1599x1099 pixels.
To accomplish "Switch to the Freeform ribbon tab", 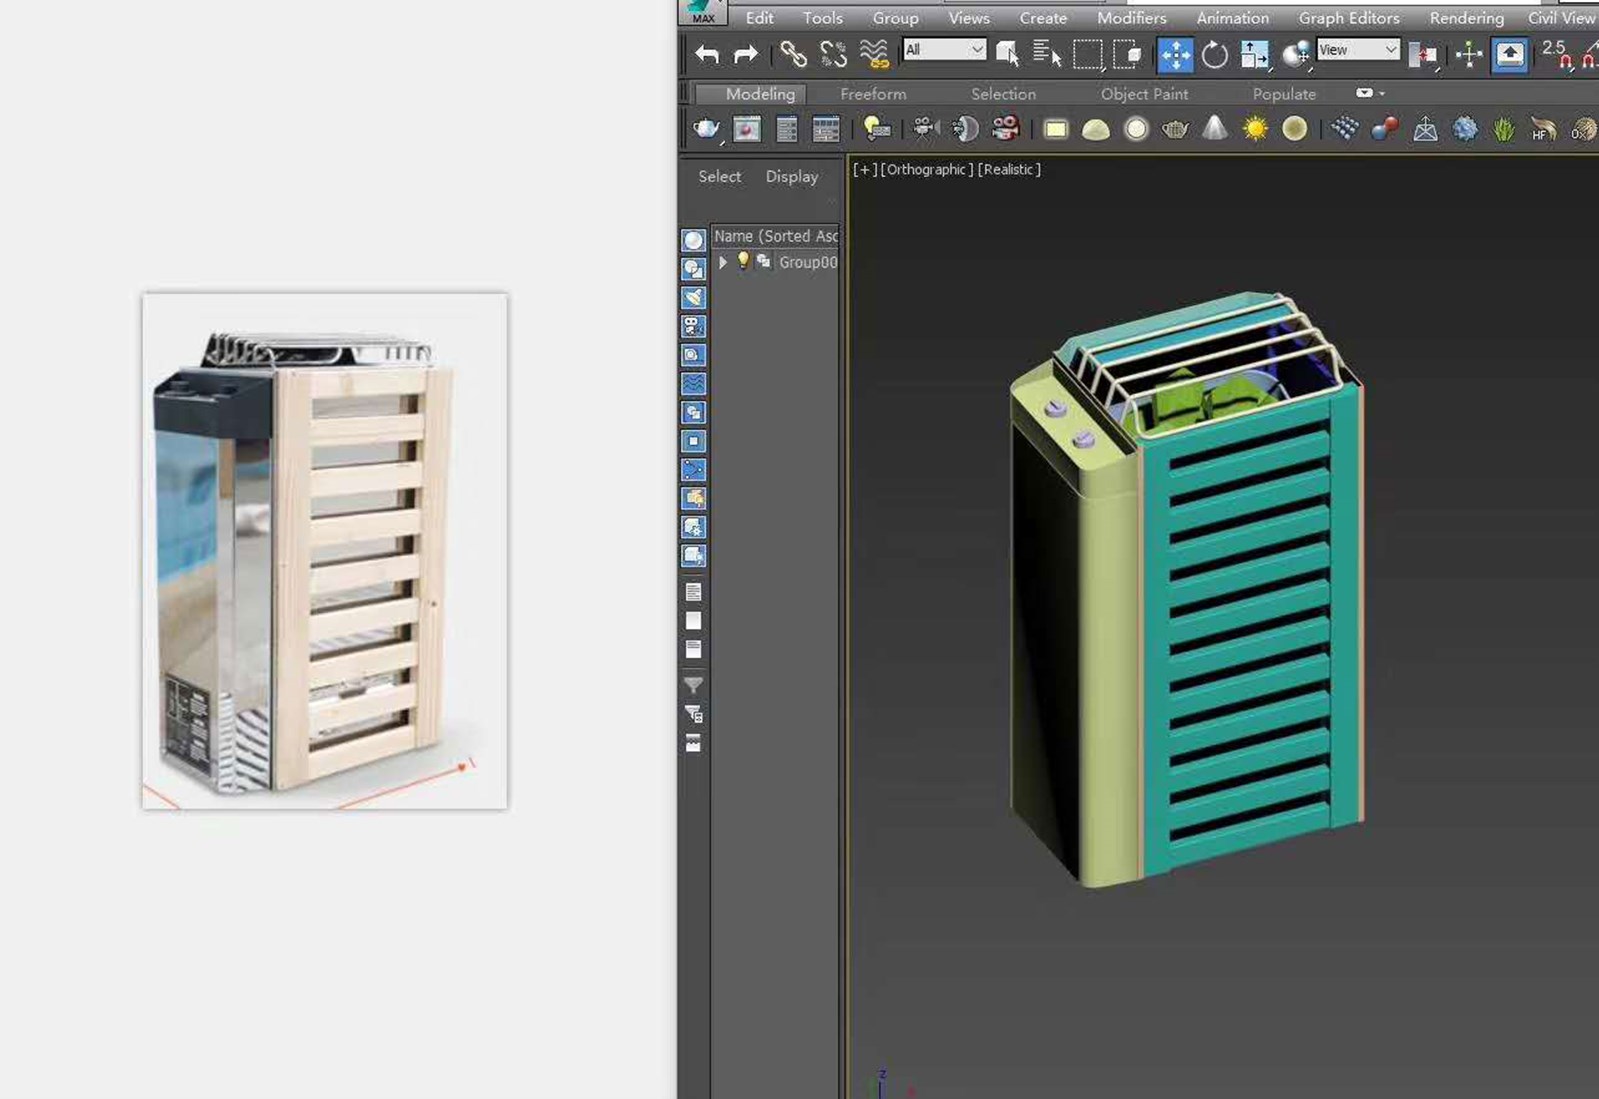I will pyautogui.click(x=873, y=94).
